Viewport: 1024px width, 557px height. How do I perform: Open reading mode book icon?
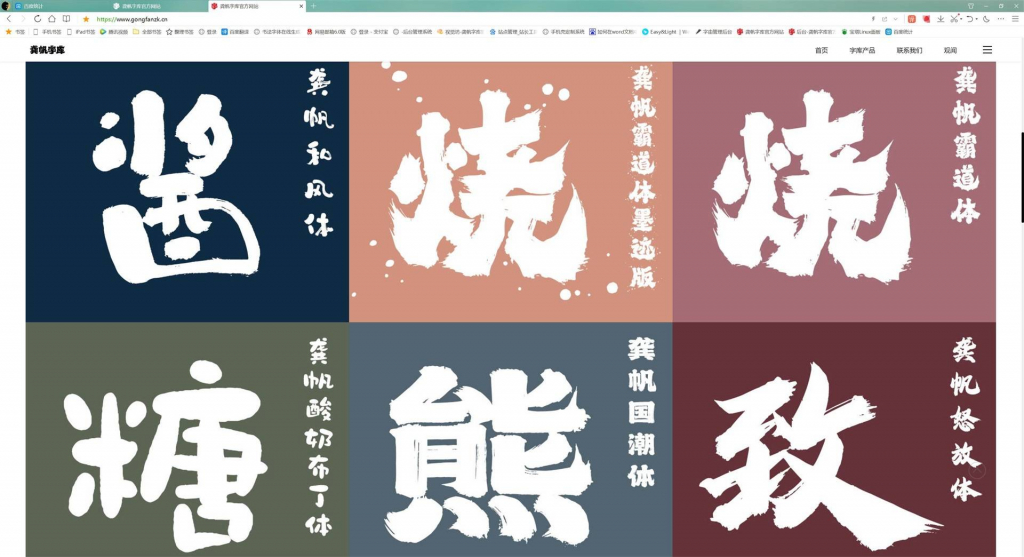pos(66,19)
